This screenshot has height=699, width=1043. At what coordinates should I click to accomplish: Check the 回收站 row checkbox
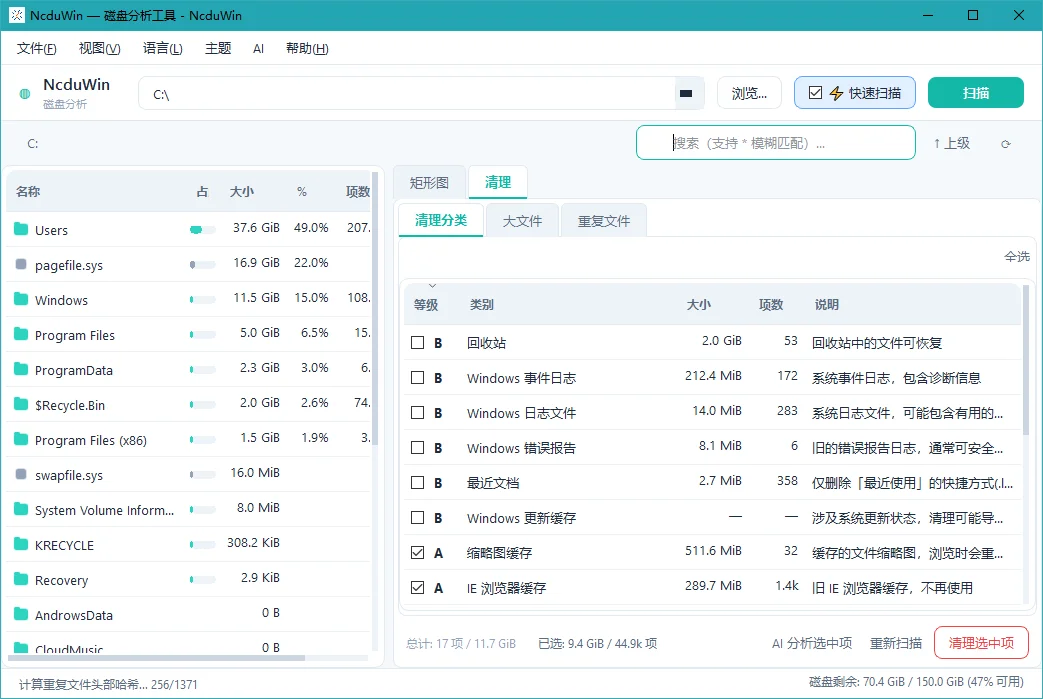point(418,343)
